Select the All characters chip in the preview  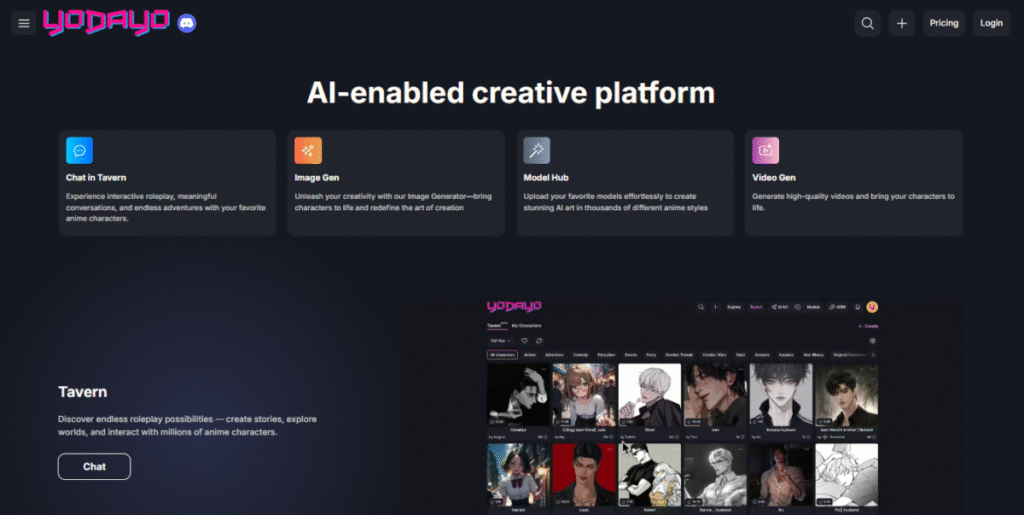tap(502, 355)
